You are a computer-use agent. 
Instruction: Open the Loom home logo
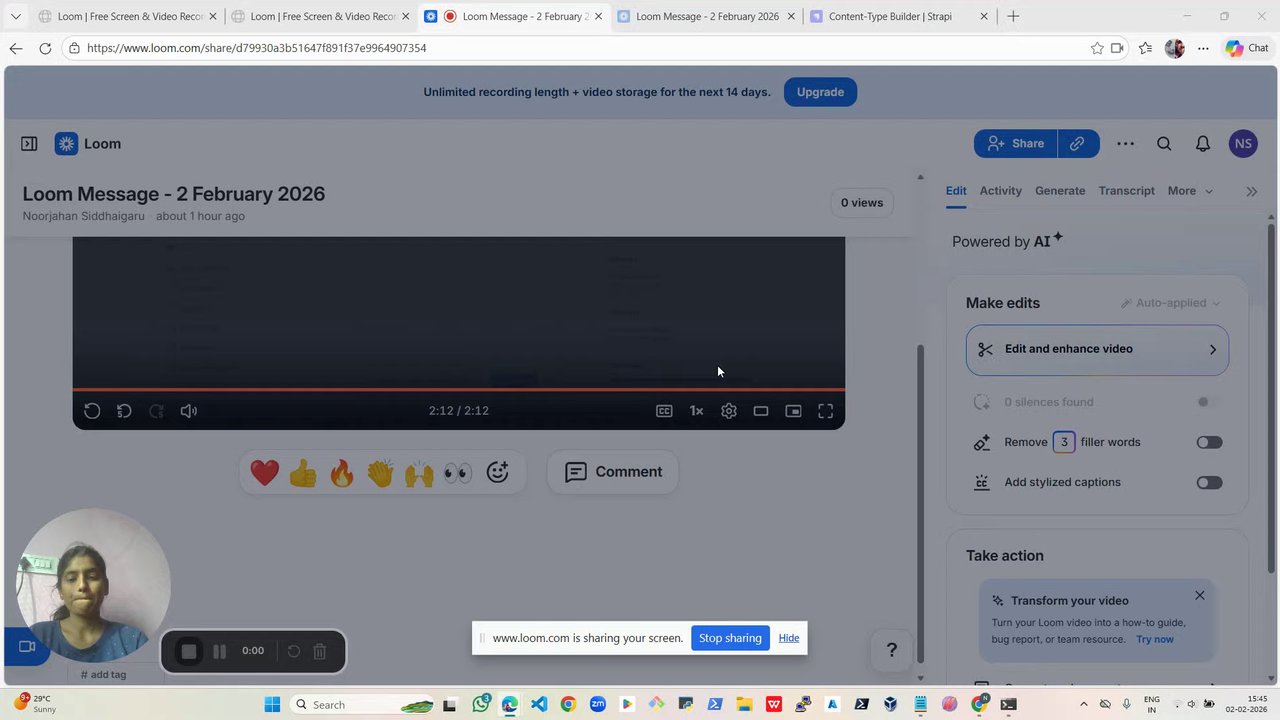tap(88, 144)
